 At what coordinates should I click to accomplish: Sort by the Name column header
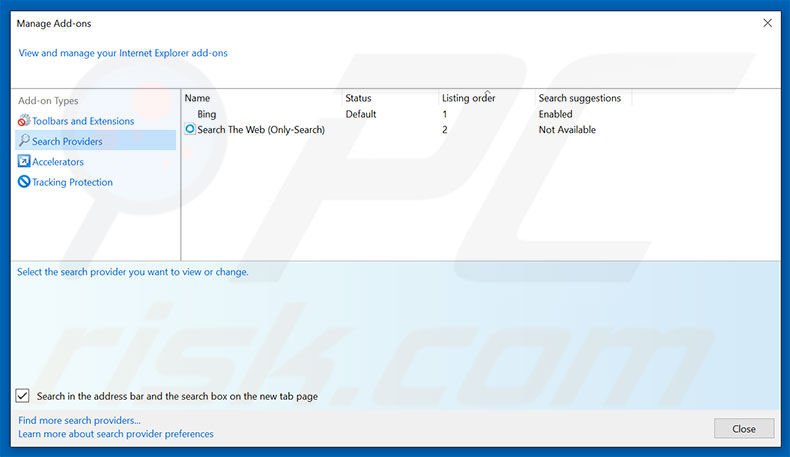197,98
